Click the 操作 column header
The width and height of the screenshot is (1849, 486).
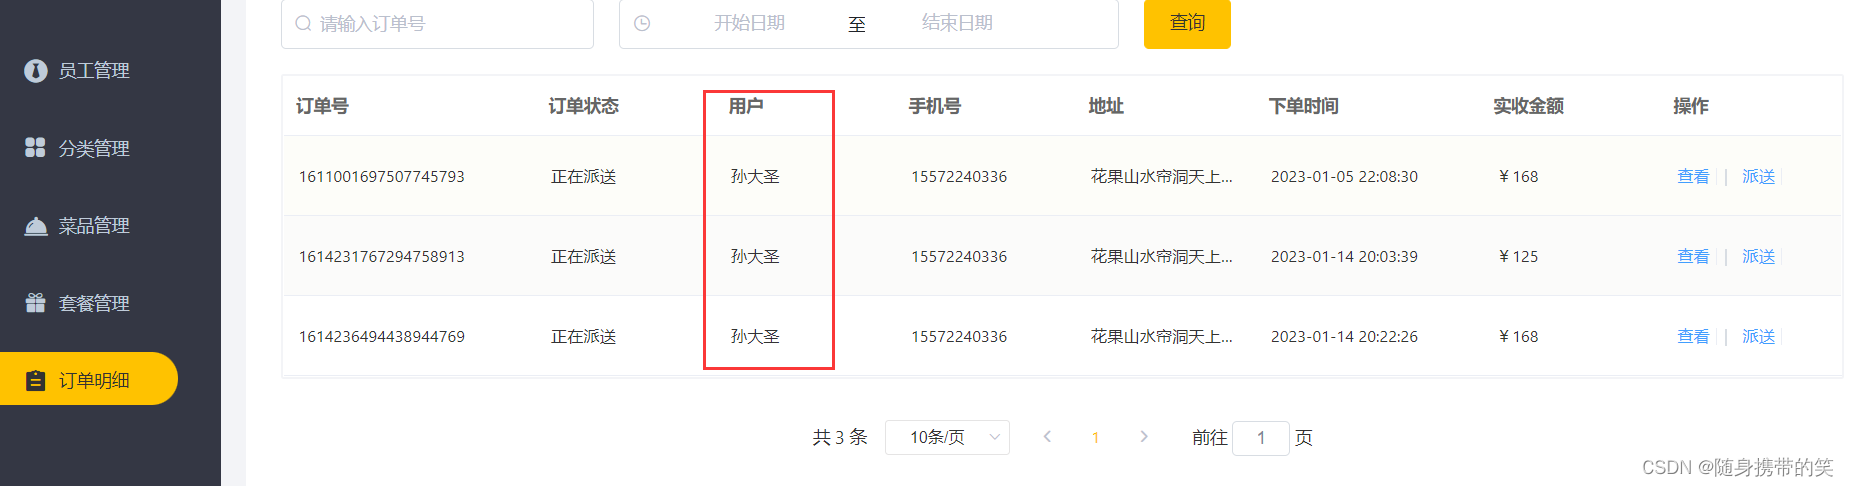(1691, 106)
